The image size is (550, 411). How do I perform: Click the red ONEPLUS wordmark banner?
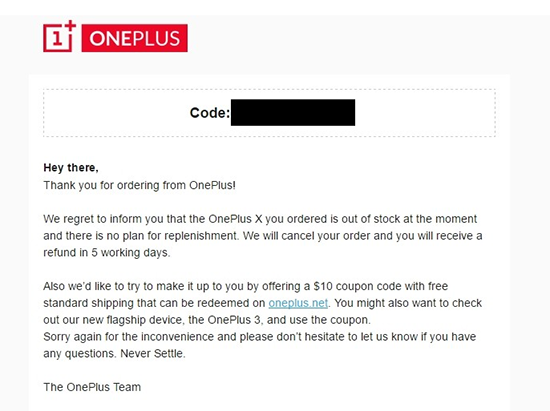[135, 38]
